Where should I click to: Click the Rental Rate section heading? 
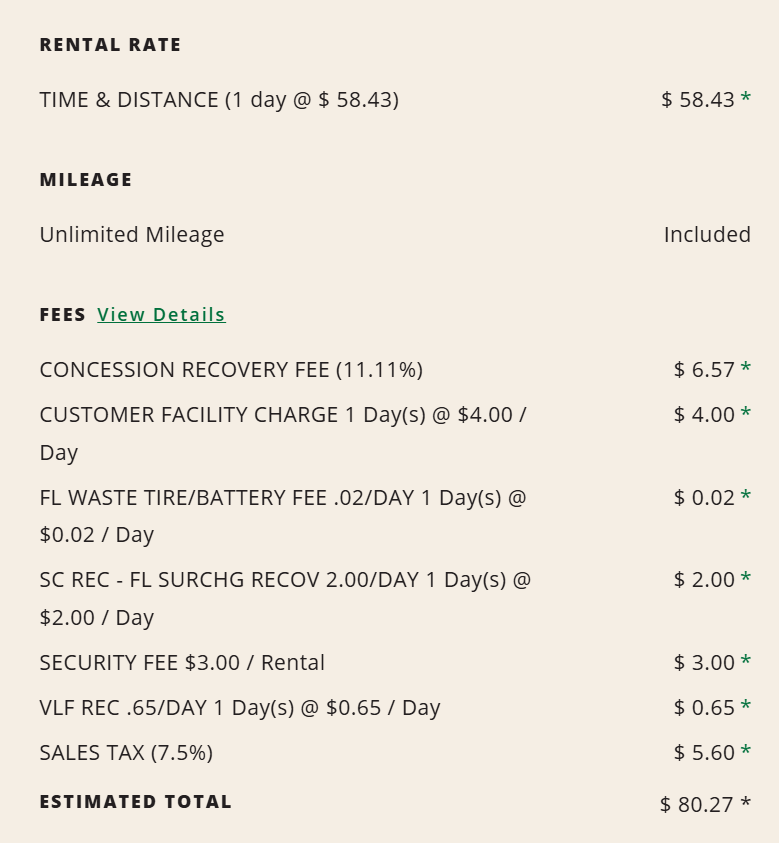coord(111,45)
